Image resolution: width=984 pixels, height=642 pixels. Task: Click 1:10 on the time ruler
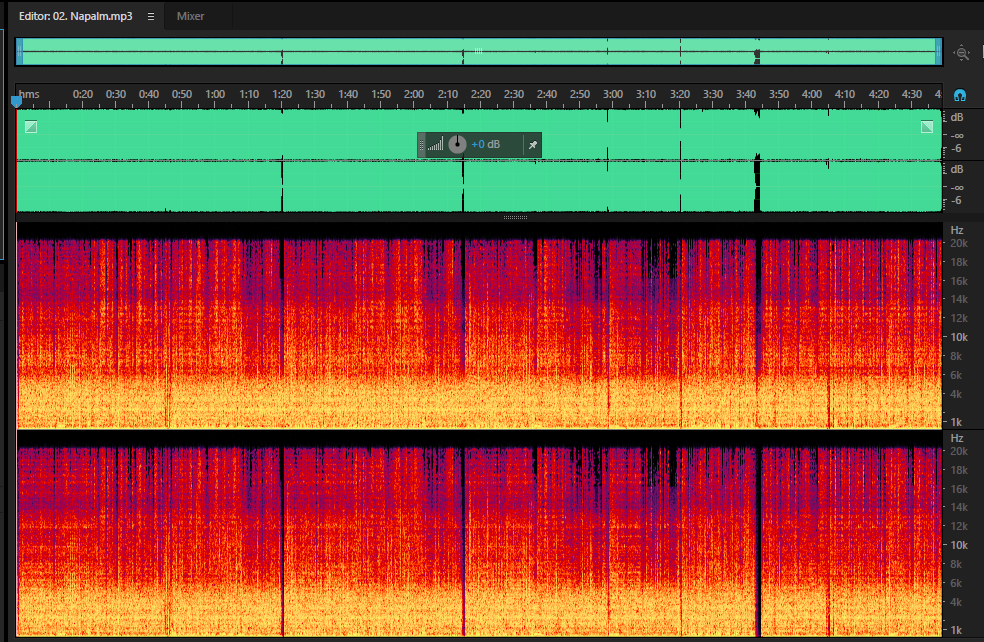coord(249,94)
